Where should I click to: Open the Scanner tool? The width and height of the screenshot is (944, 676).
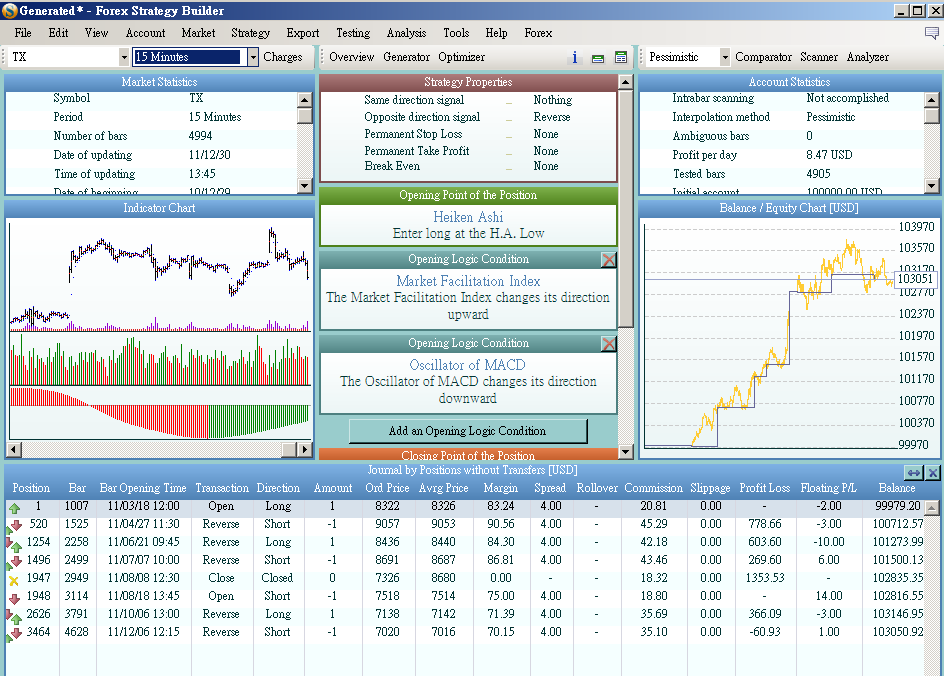[819, 57]
